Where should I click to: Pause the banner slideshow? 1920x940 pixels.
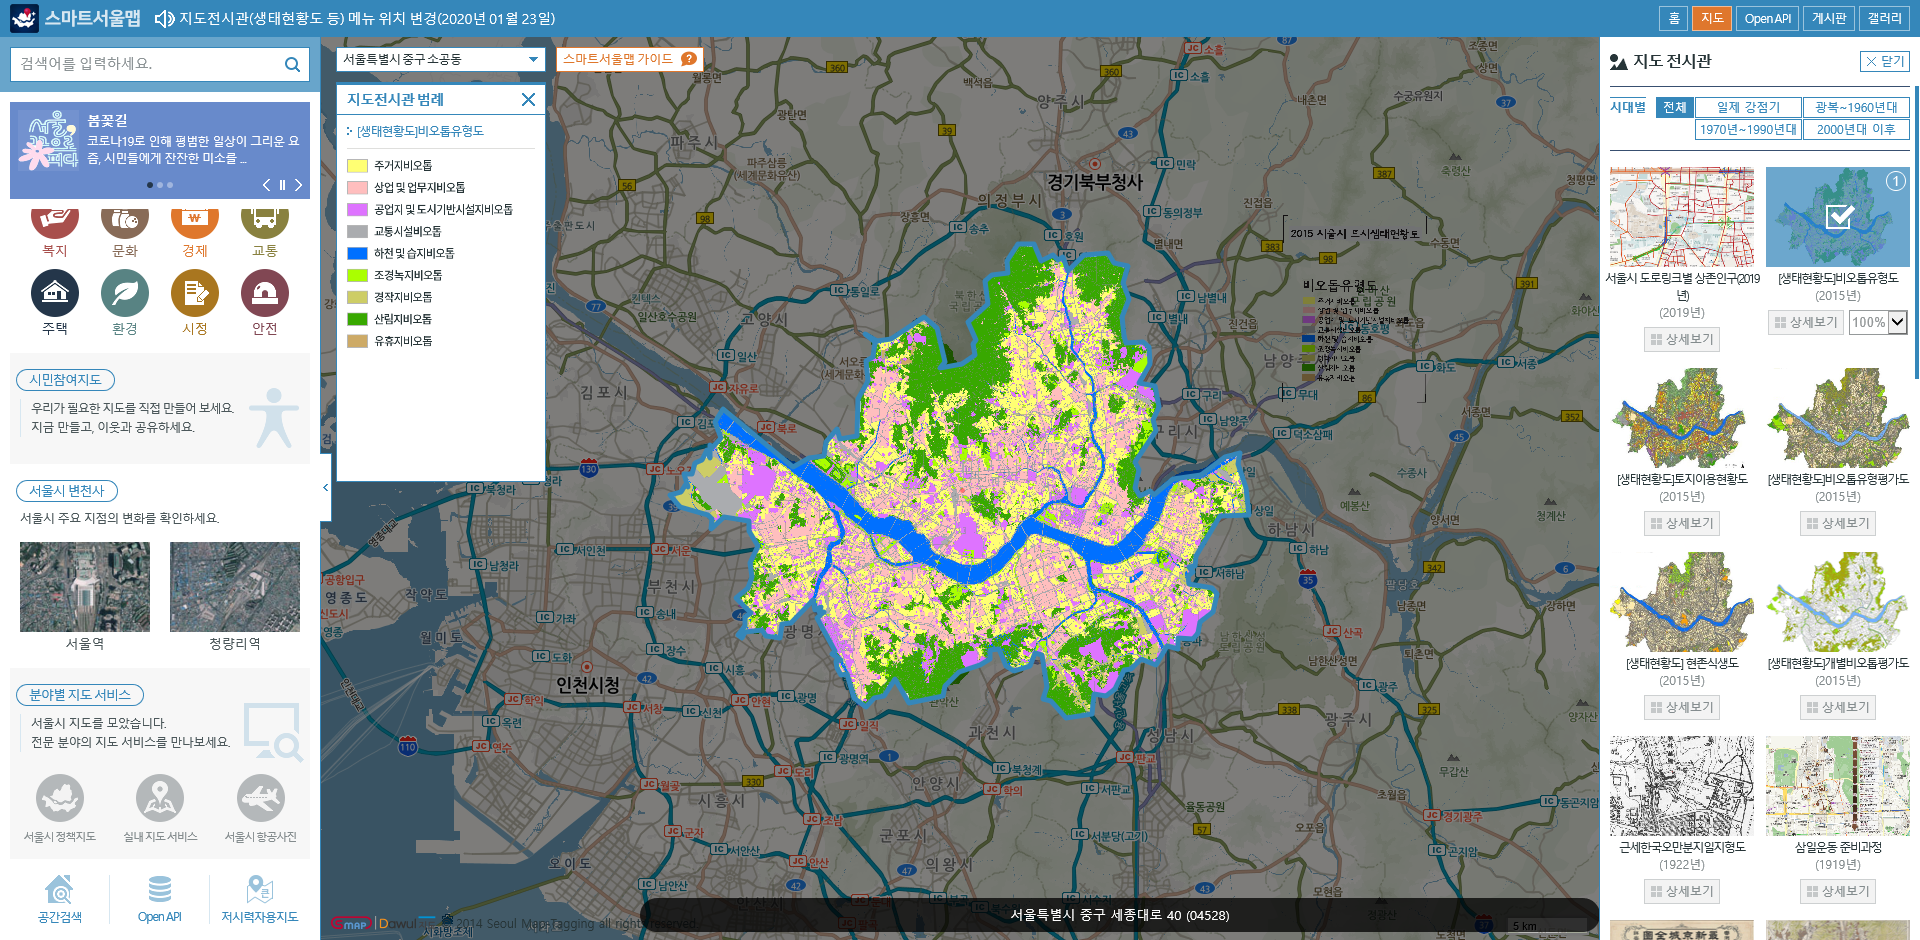[282, 185]
